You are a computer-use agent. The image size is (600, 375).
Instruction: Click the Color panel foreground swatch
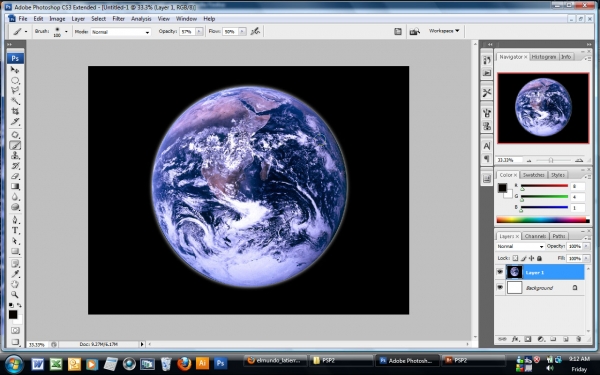coord(502,188)
